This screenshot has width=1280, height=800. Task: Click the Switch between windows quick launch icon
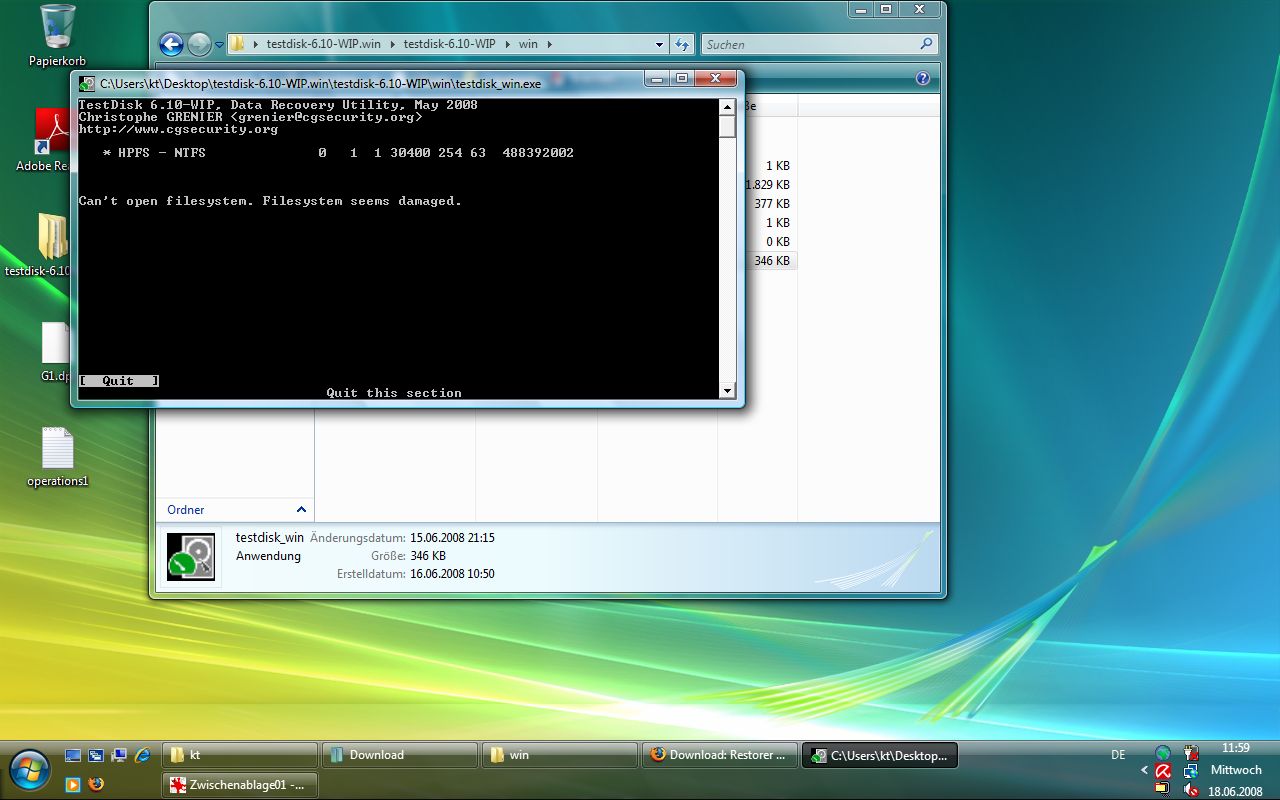[x=96, y=755]
